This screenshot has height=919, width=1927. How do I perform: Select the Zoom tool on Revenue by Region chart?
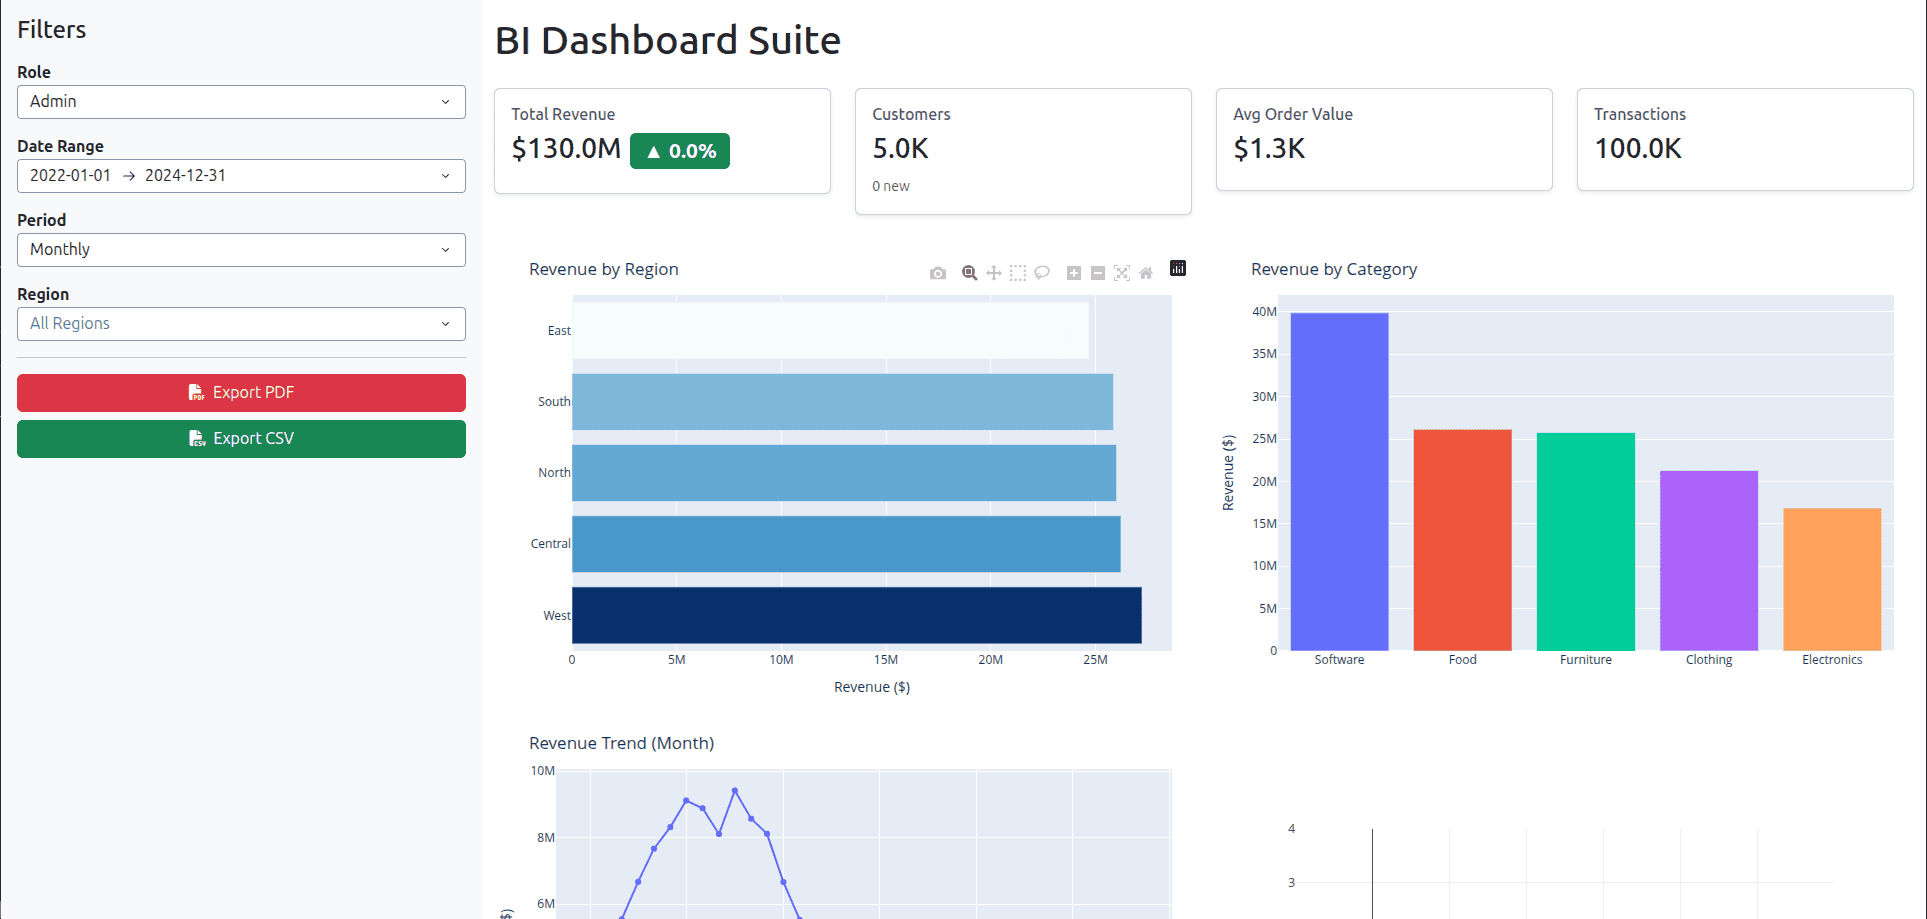(968, 272)
